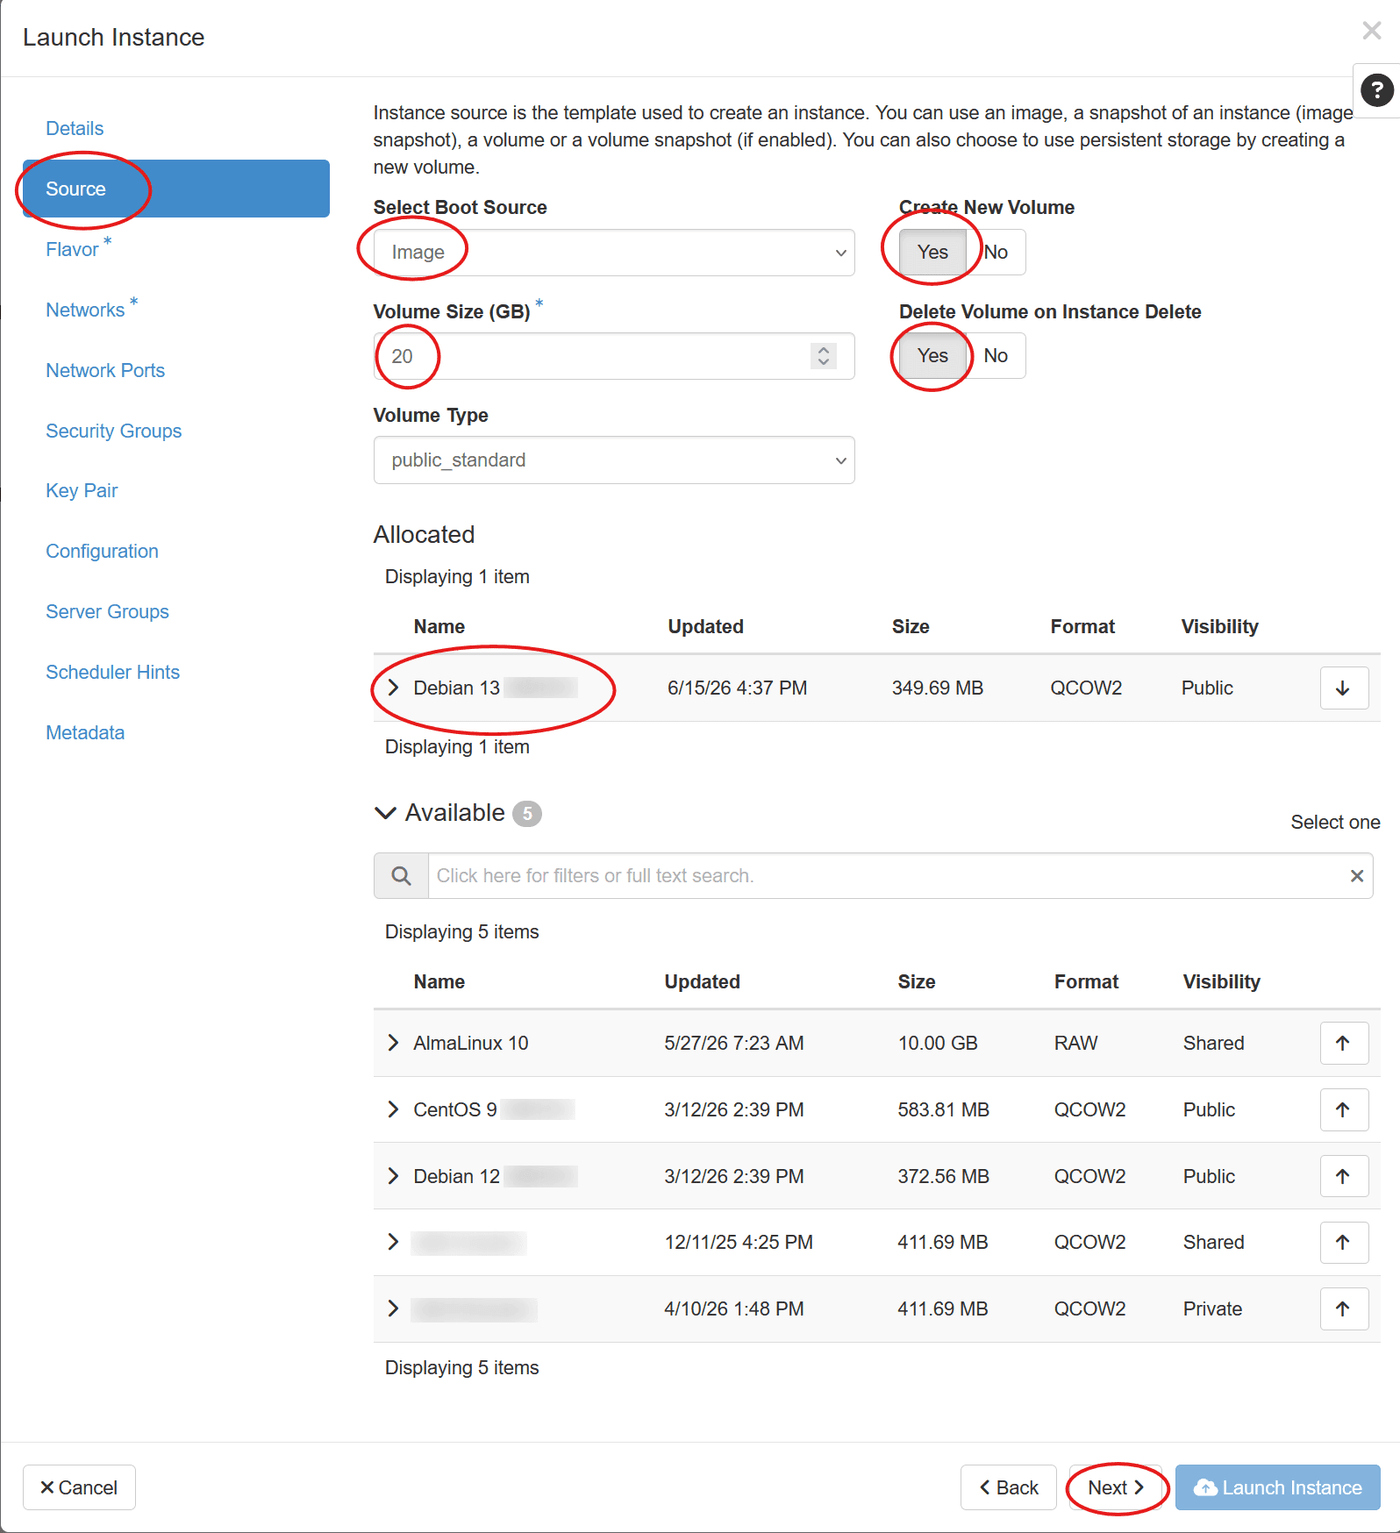Viewport: 1400px width, 1533px height.
Task: Open the Server Groups step
Action: pos(107,612)
